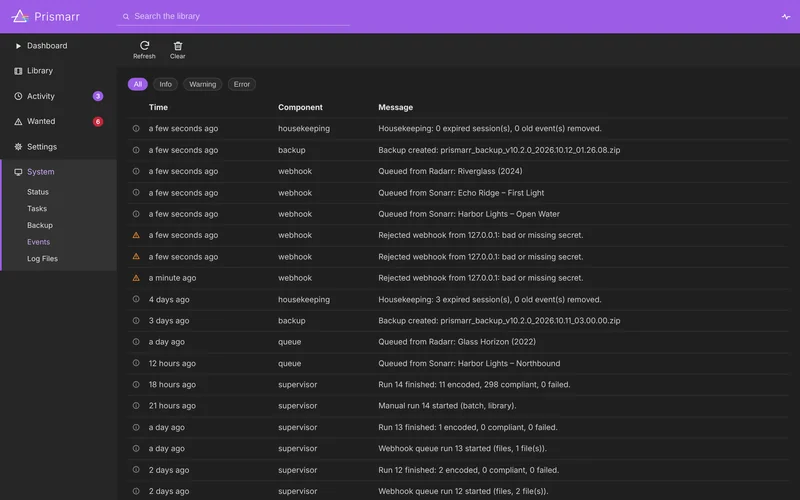This screenshot has height=500, width=800.
Task: Click info icon on '4 days ago' housekeeping row
Action: 136,299
